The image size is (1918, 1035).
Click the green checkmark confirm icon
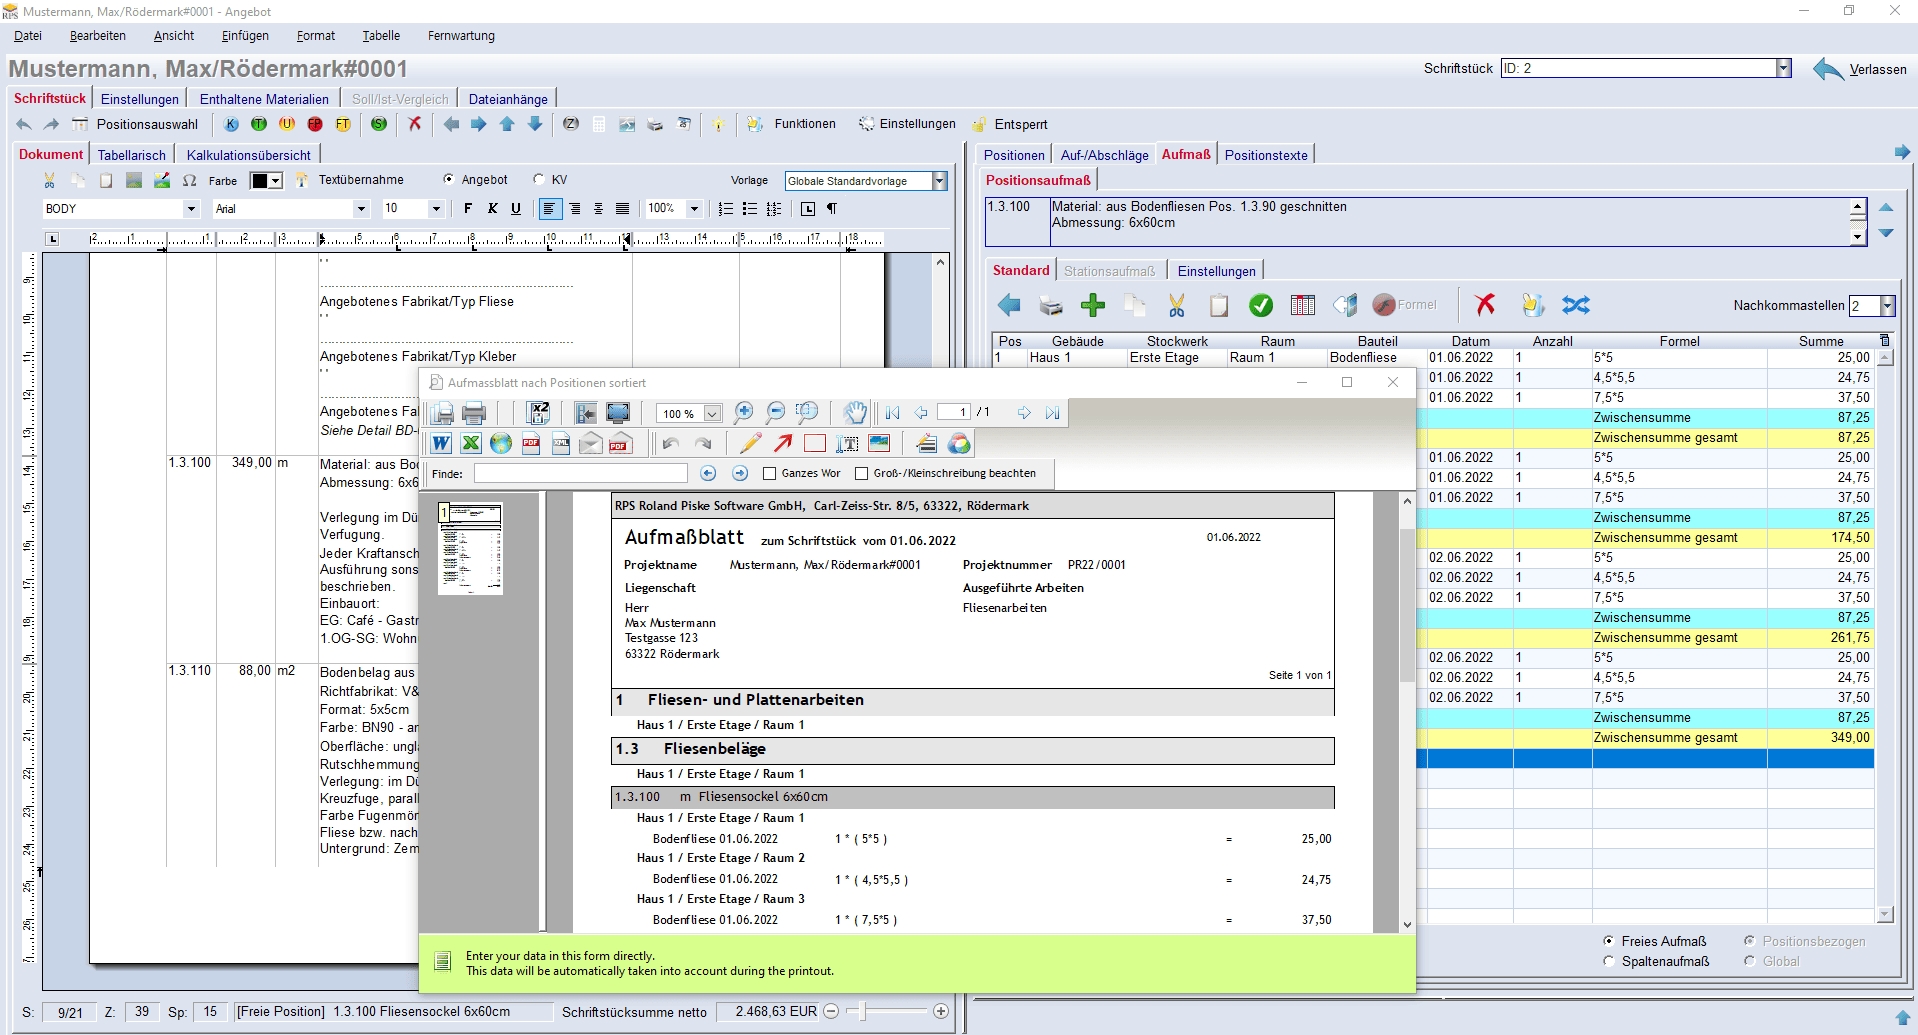(1261, 305)
